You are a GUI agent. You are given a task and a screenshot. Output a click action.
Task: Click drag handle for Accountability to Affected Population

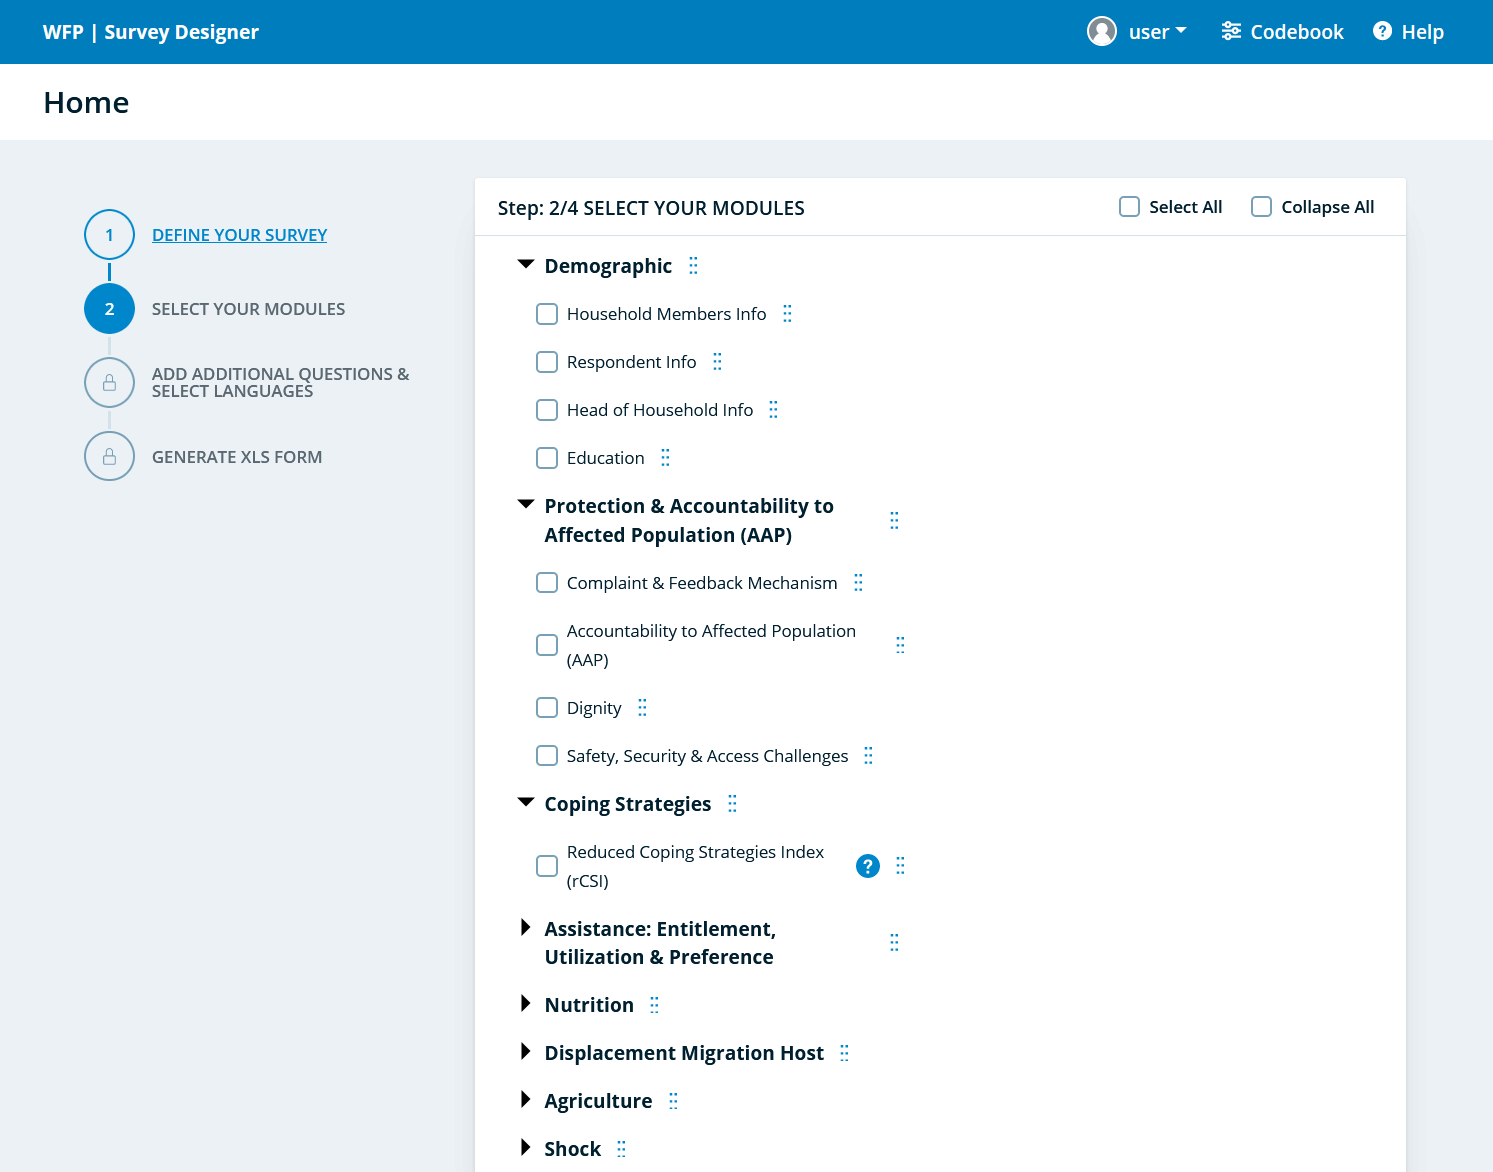click(900, 645)
